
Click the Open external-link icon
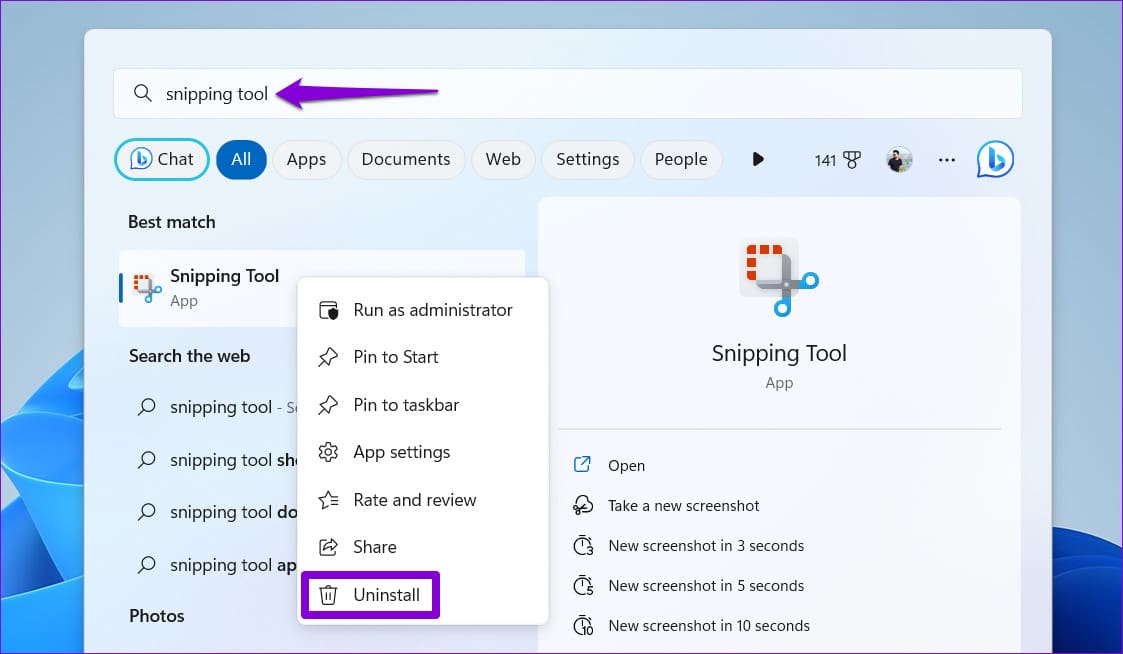click(x=582, y=465)
